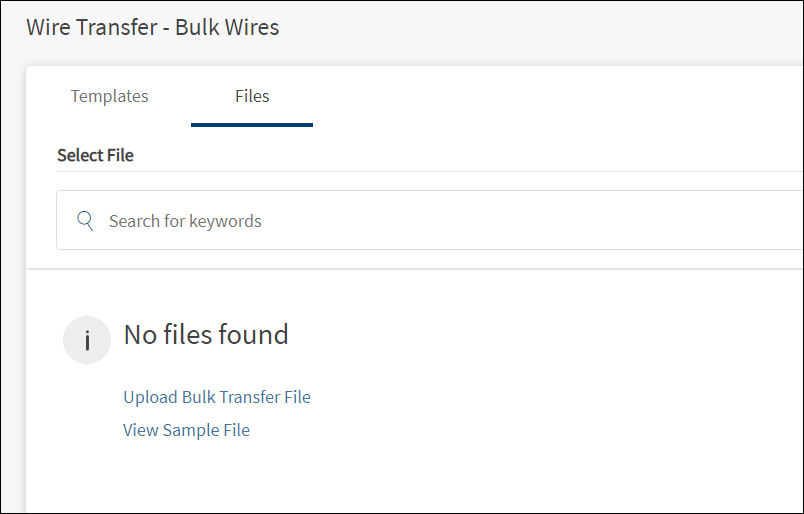This screenshot has height=514, width=804.
Task: Click the search placeholder text
Action: [185, 221]
